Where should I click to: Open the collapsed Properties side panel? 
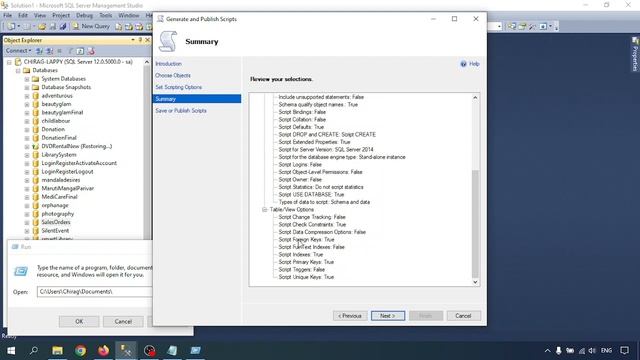click(635, 54)
